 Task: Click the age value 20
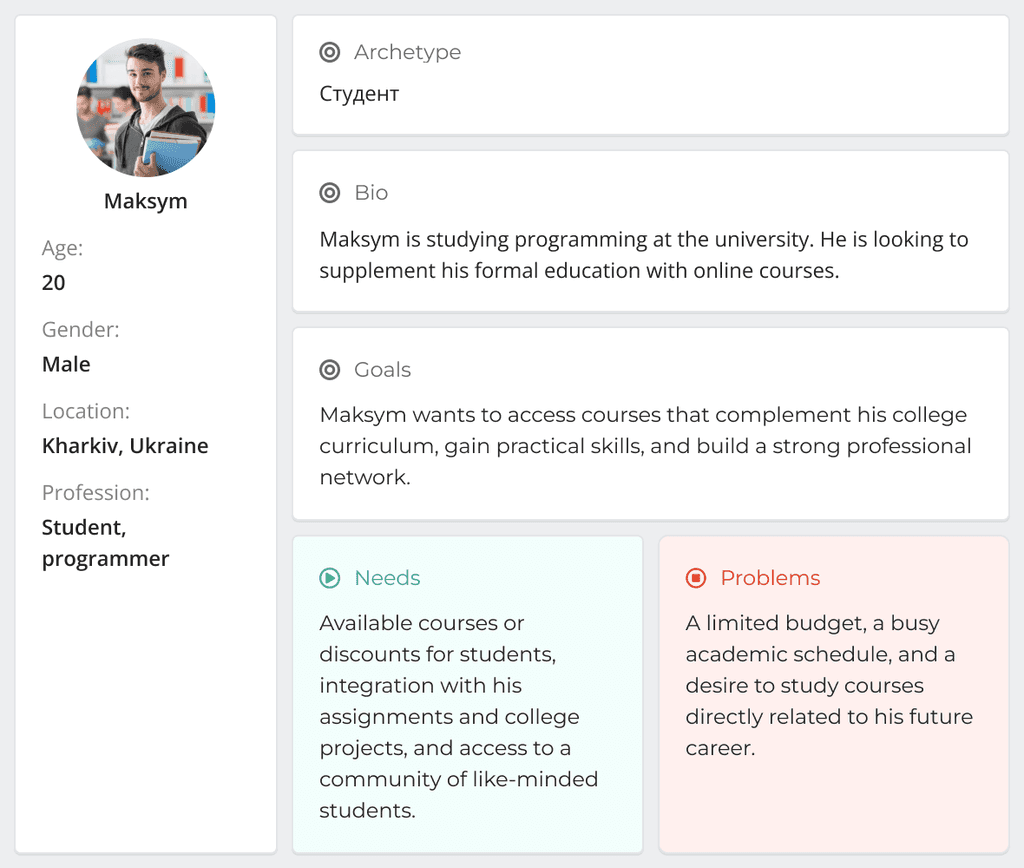point(54,283)
